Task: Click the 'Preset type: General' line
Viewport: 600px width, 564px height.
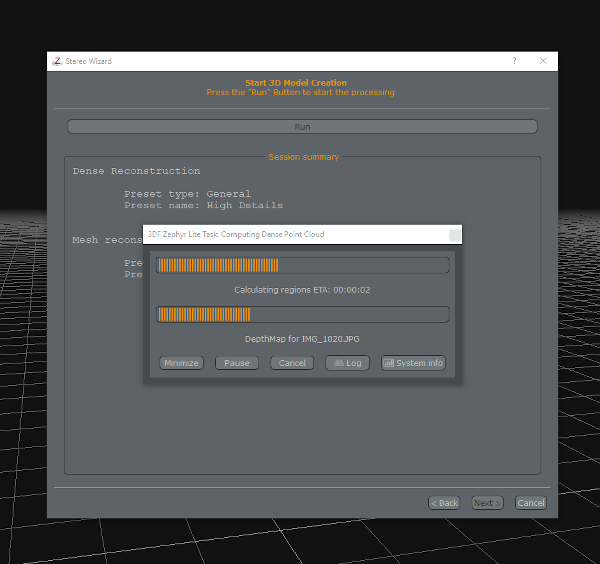Action: (x=188, y=194)
